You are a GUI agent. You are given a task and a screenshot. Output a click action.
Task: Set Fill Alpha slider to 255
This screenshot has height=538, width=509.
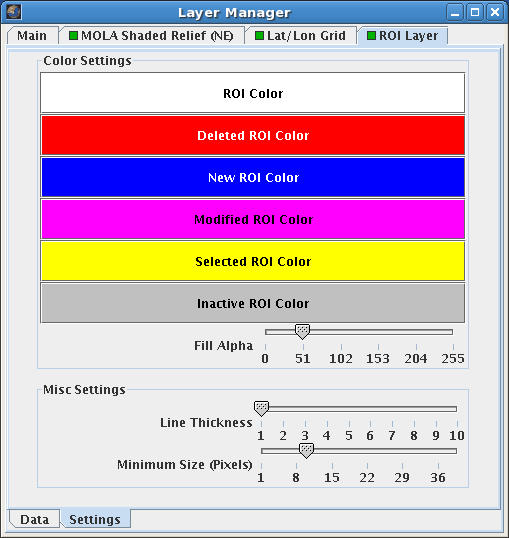point(453,332)
